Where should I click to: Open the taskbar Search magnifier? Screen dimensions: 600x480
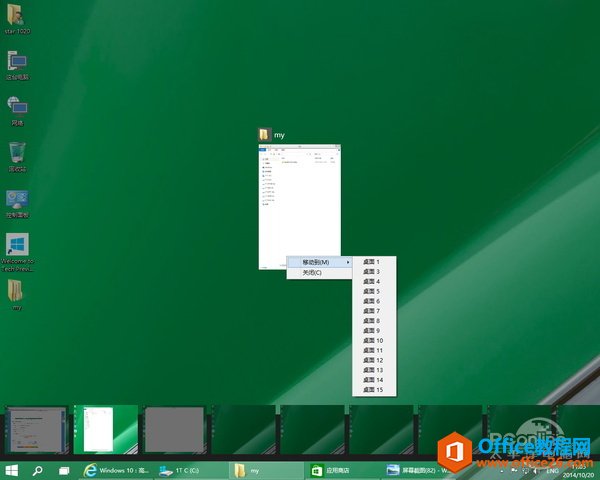(38, 470)
